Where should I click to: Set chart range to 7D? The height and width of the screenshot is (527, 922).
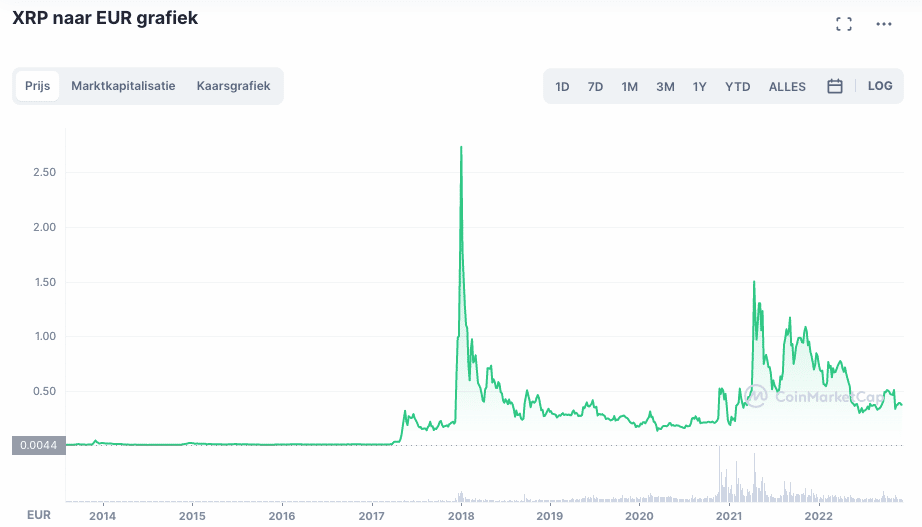tap(595, 87)
